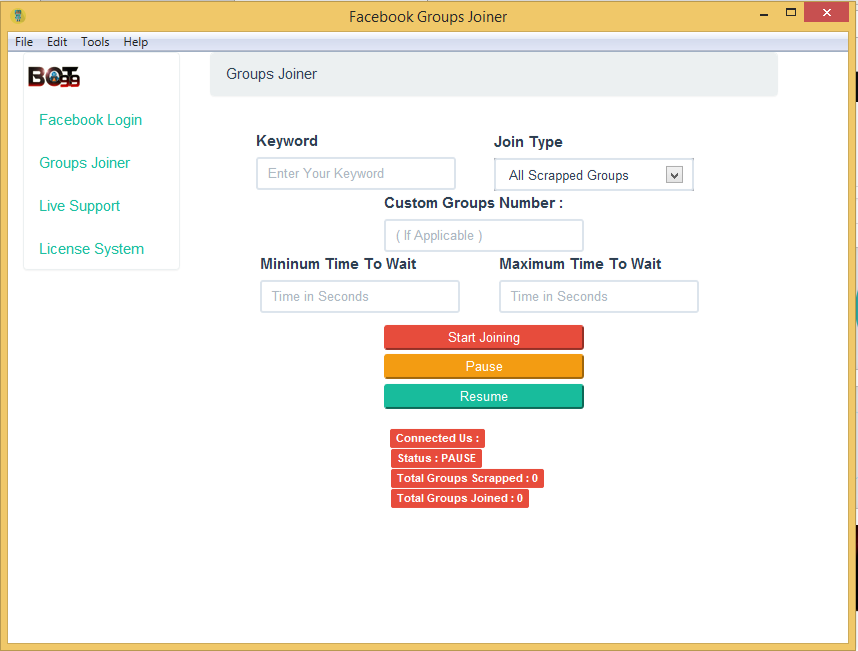858x651 pixels.
Task: Pause the group joining process
Action: [483, 366]
